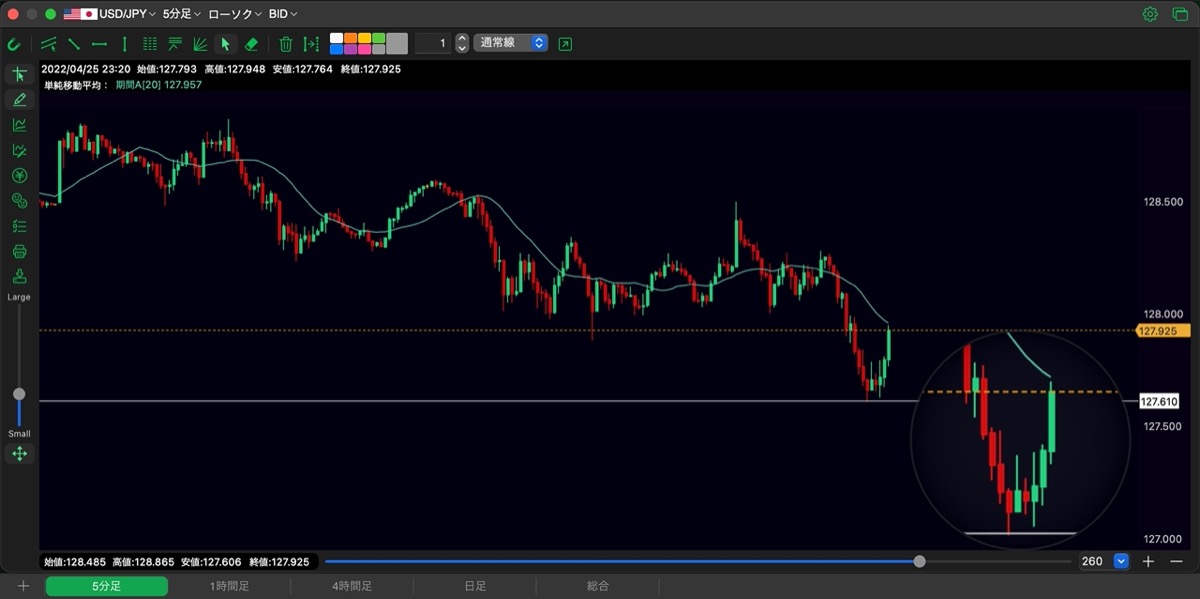Pick the blue color swatch
Screen dimensions: 1200x599
pyautogui.click(x=336, y=49)
